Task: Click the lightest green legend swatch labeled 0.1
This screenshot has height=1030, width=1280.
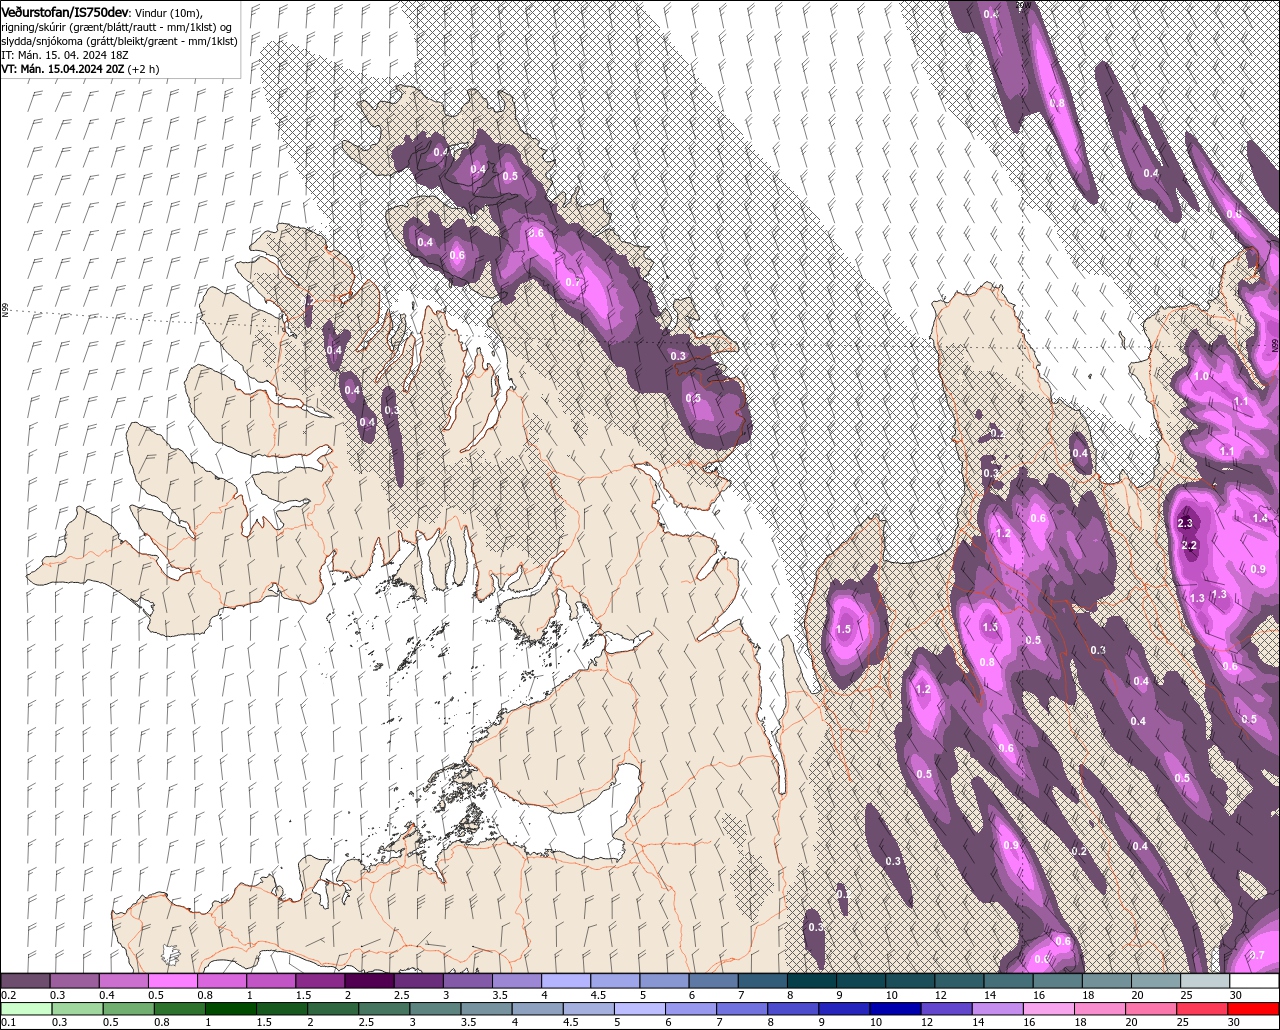Action: pos(25,1008)
